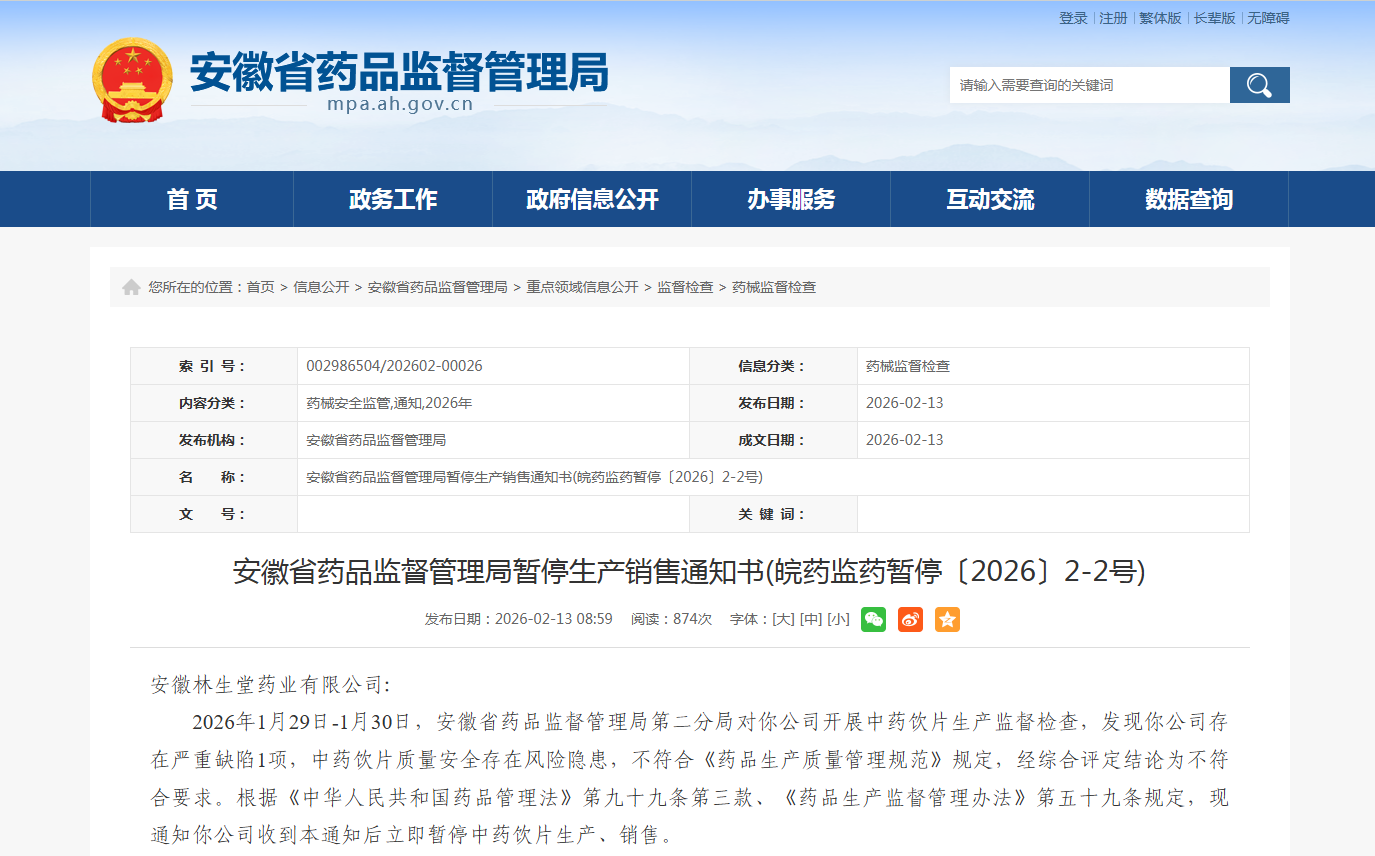Click the magnifier search button

tap(1259, 85)
